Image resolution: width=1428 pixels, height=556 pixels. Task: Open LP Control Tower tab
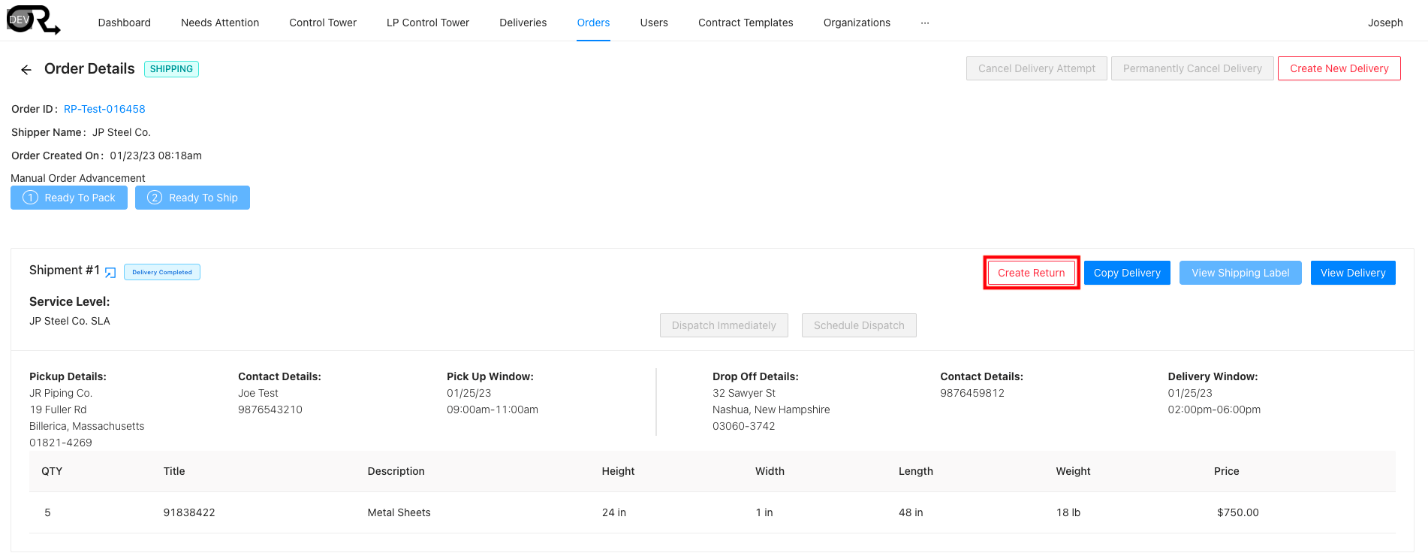pos(427,22)
